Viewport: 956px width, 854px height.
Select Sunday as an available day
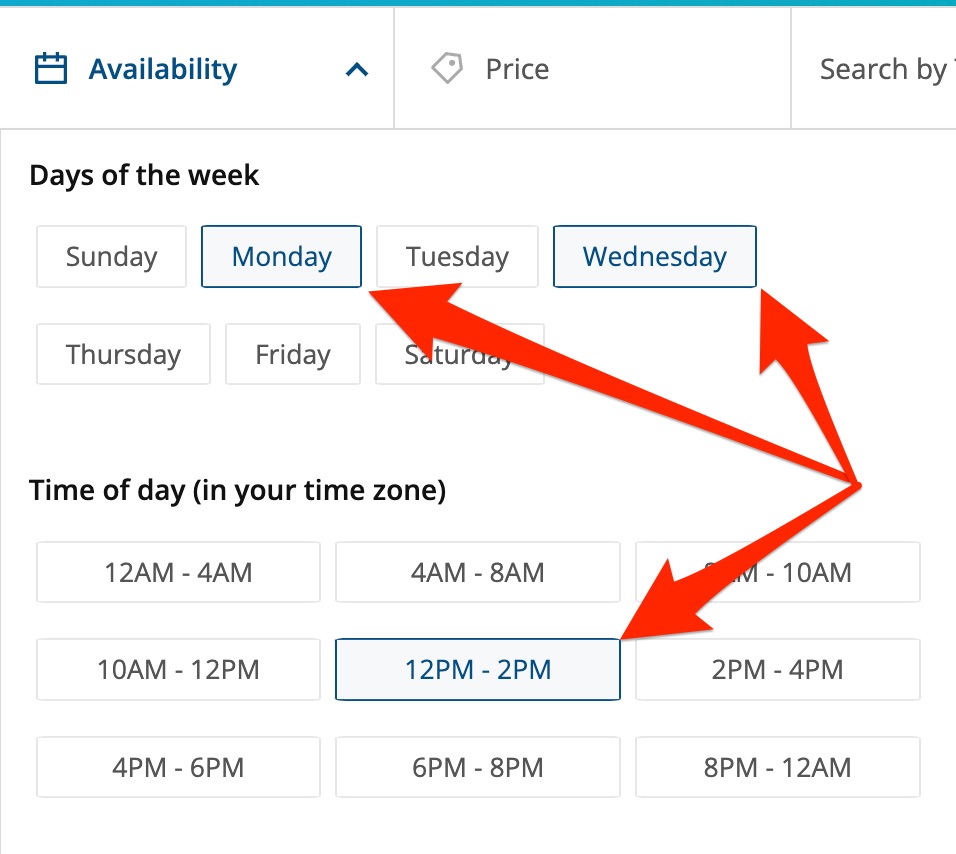(x=111, y=257)
